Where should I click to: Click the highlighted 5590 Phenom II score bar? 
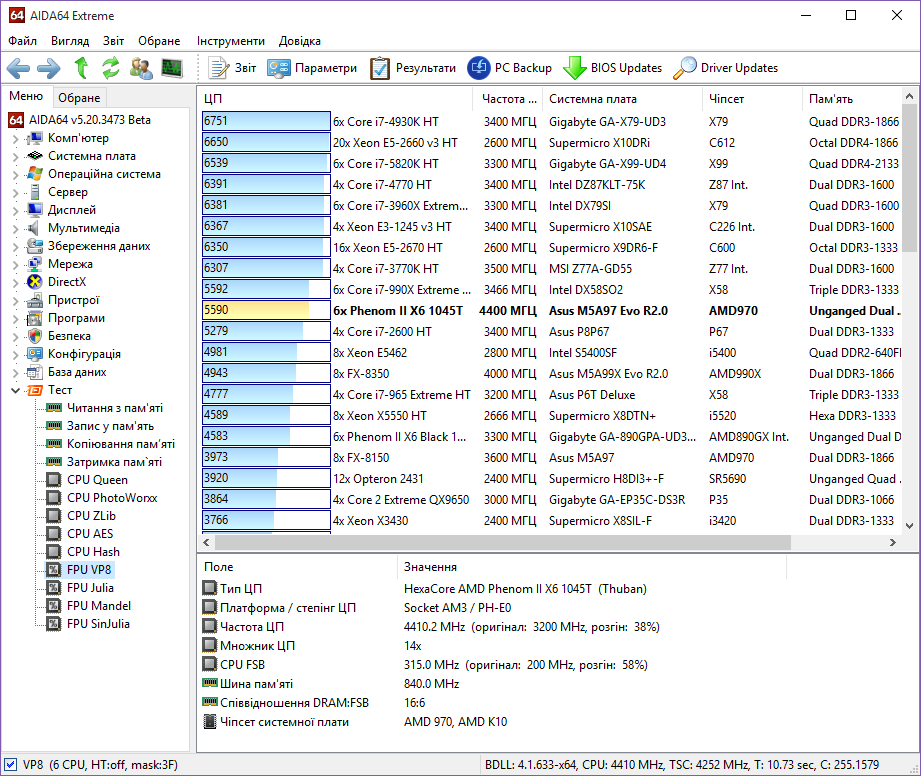266,310
